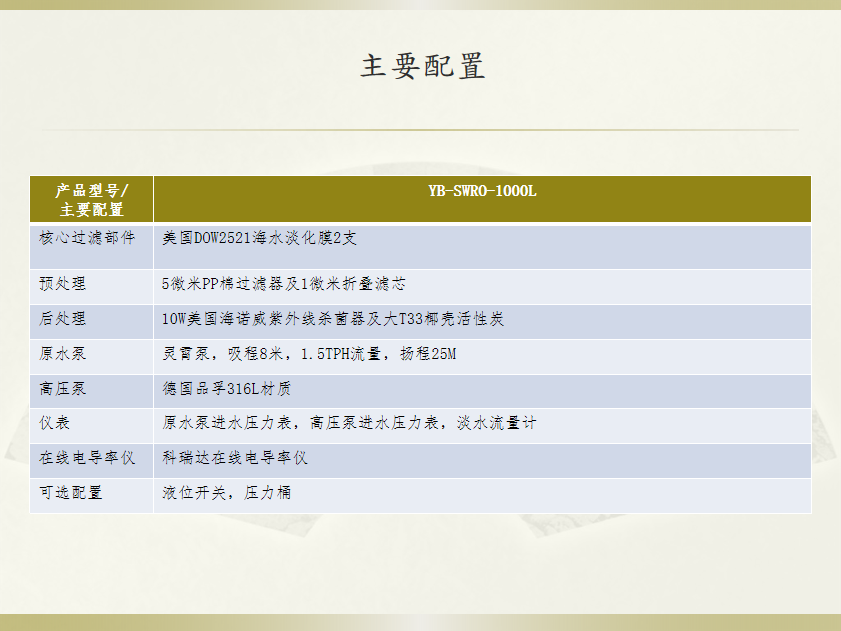
Task: Select the 产品型号/主要配置 header cell
Action: [91, 199]
